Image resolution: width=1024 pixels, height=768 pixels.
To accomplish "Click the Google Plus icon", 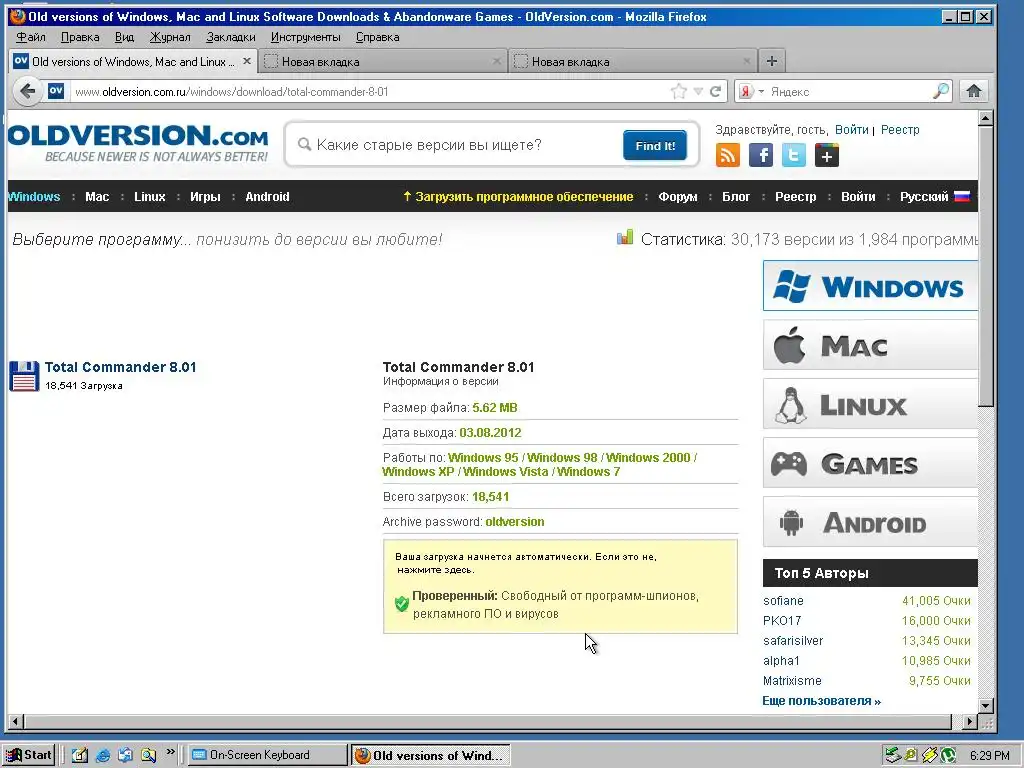I will 827,155.
